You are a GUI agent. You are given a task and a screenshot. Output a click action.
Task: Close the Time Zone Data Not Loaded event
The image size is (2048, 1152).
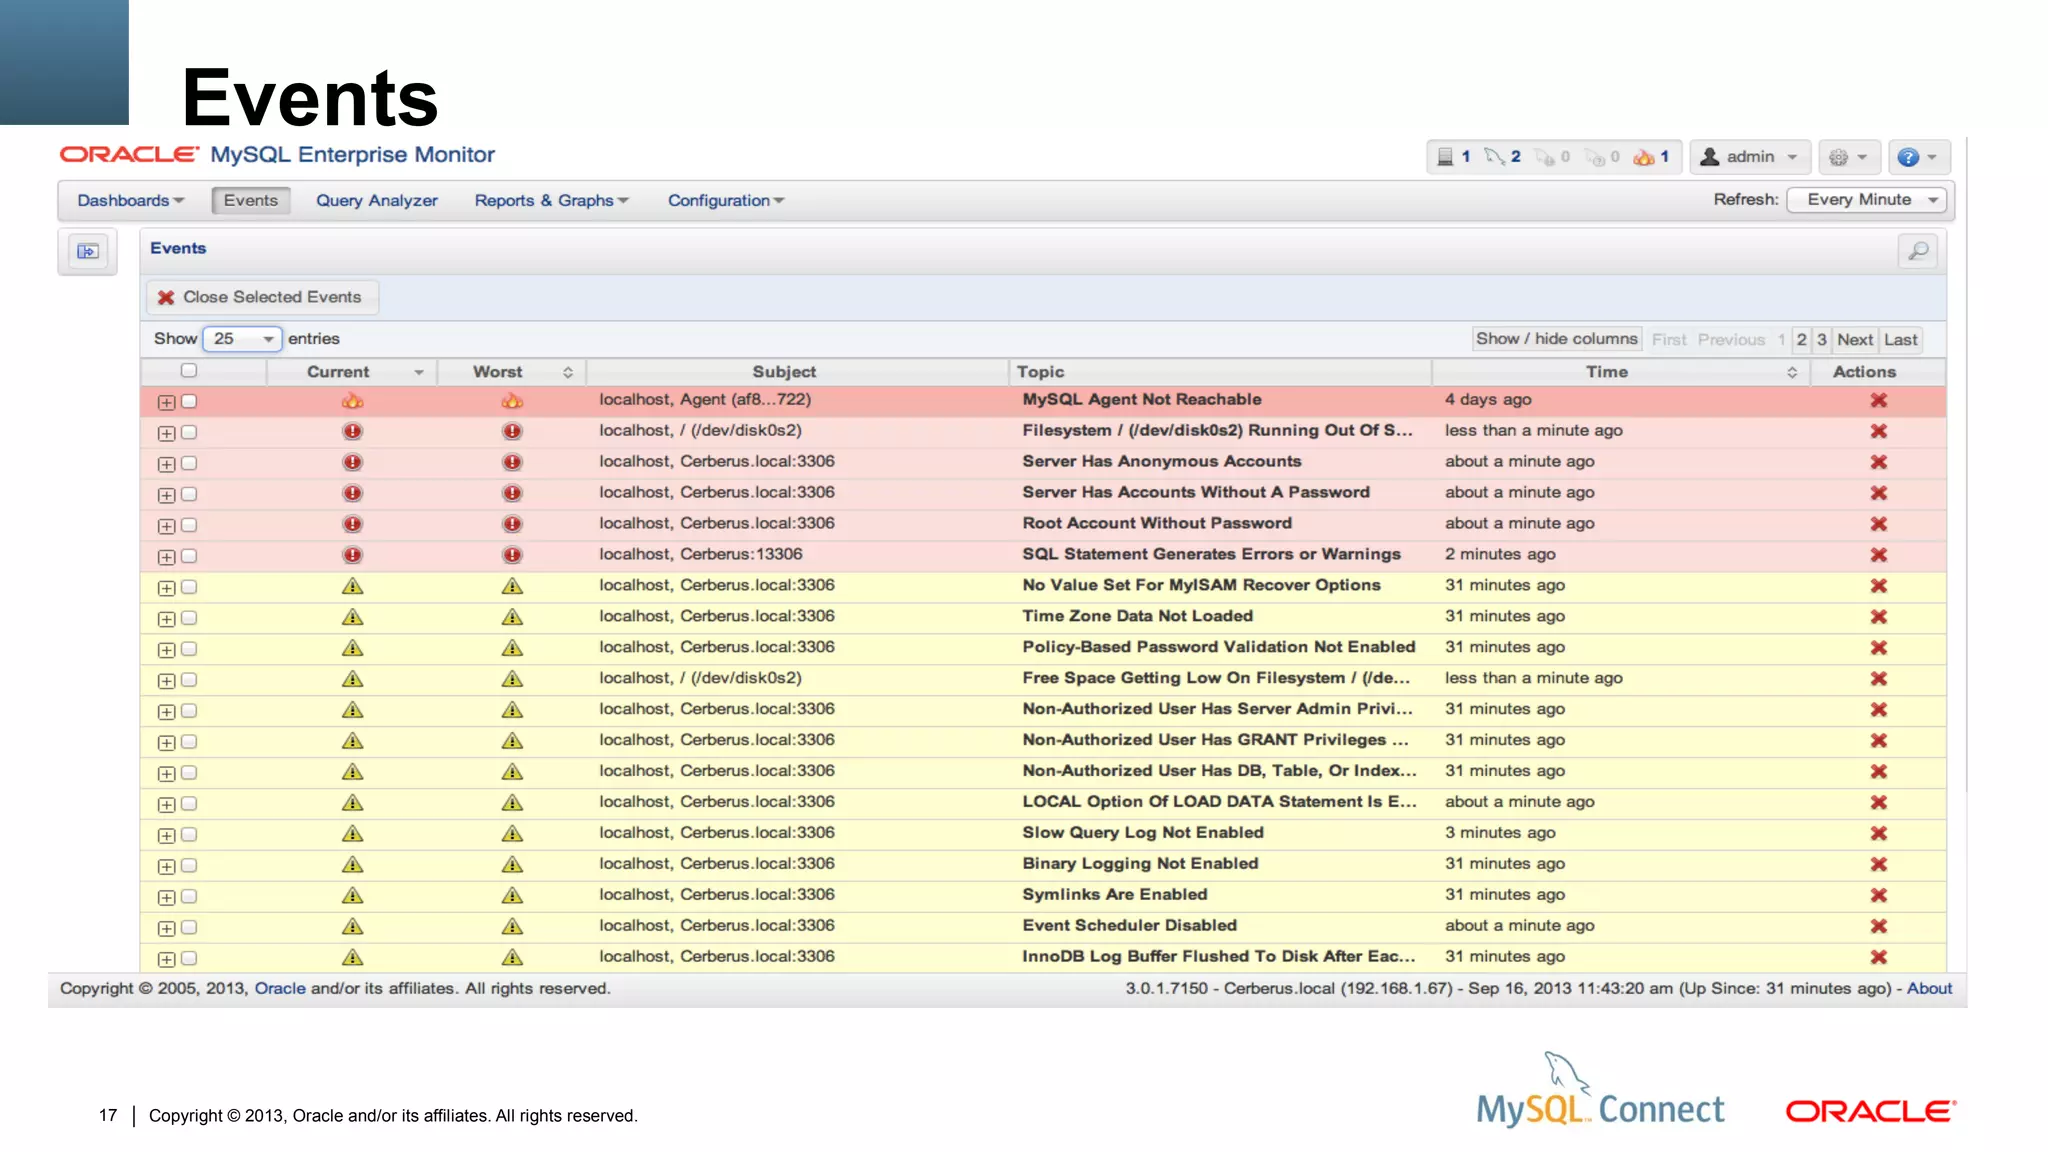pos(1879,617)
